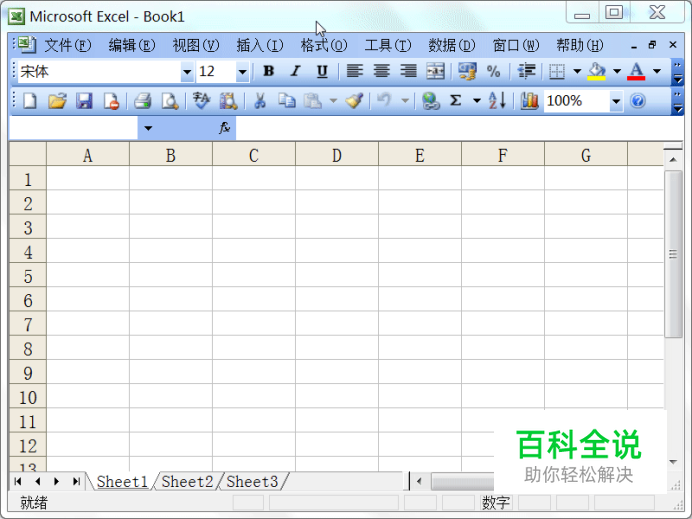Click the Research icon
692x519 pixels.
(228, 101)
